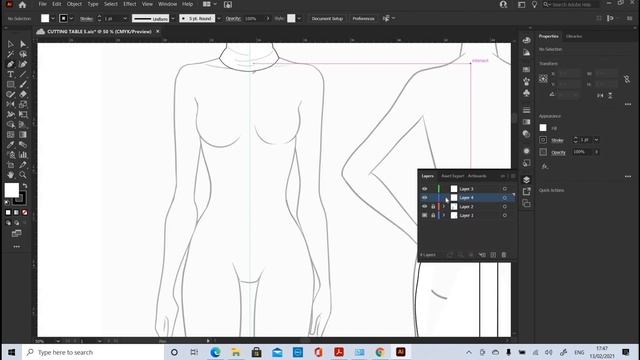Unlock Layer 1 via lock icon
Screen dimensions: 640x360
click(433, 215)
